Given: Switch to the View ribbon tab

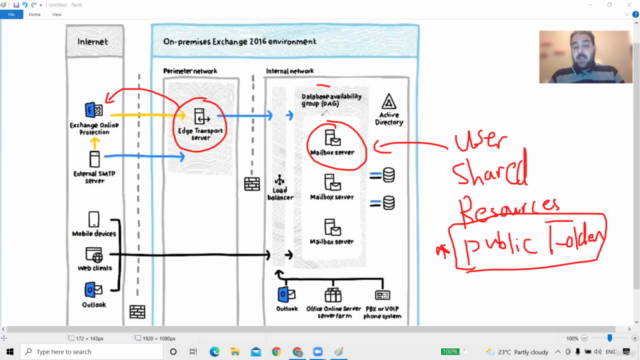Looking at the screenshot, I should click(x=56, y=15).
